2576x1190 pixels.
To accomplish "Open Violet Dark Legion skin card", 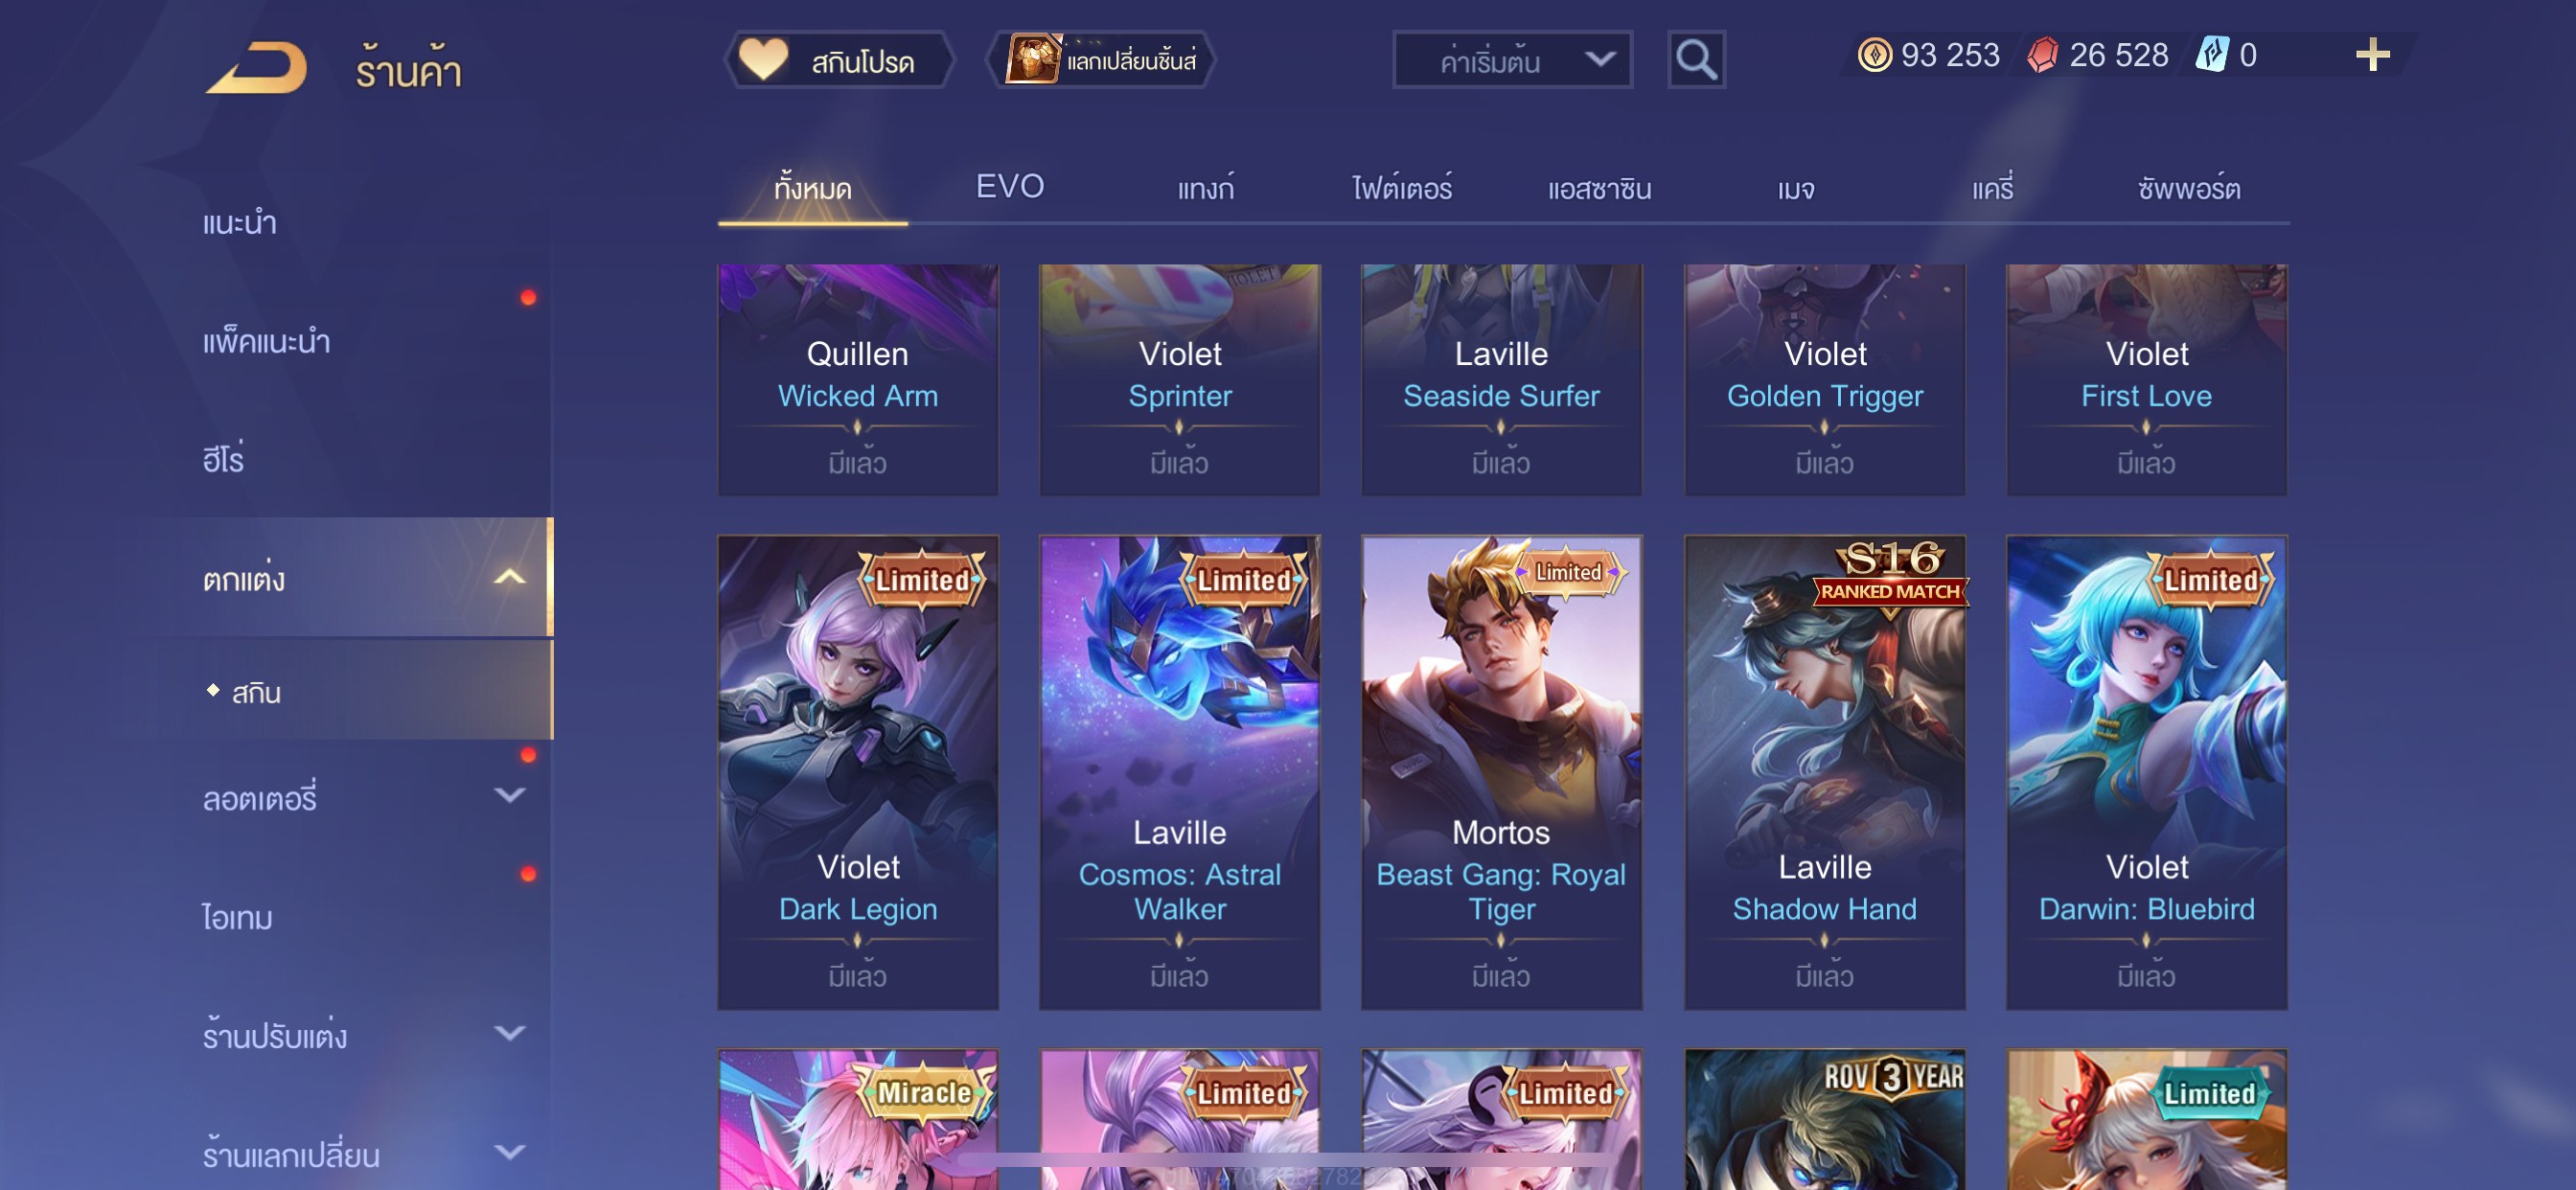I will click(x=858, y=772).
